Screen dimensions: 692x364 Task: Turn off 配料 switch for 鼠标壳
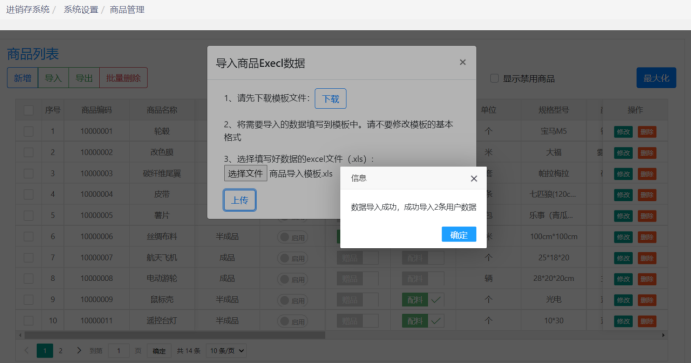pyautogui.click(x=423, y=300)
